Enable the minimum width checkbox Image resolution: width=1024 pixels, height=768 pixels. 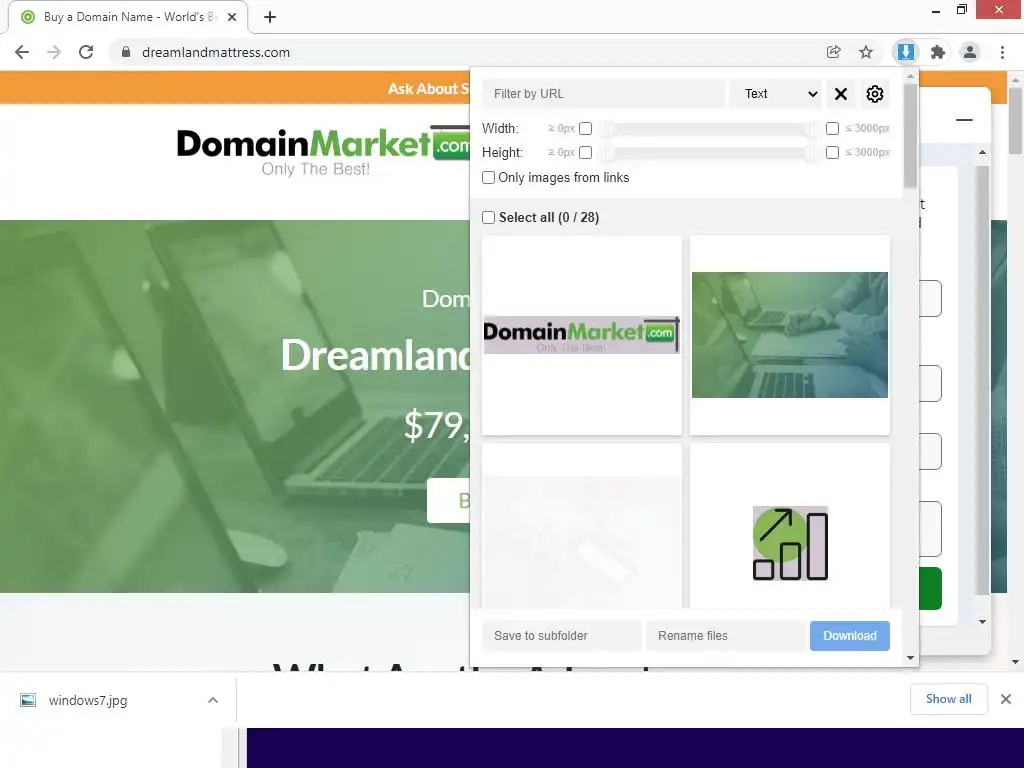pos(585,129)
